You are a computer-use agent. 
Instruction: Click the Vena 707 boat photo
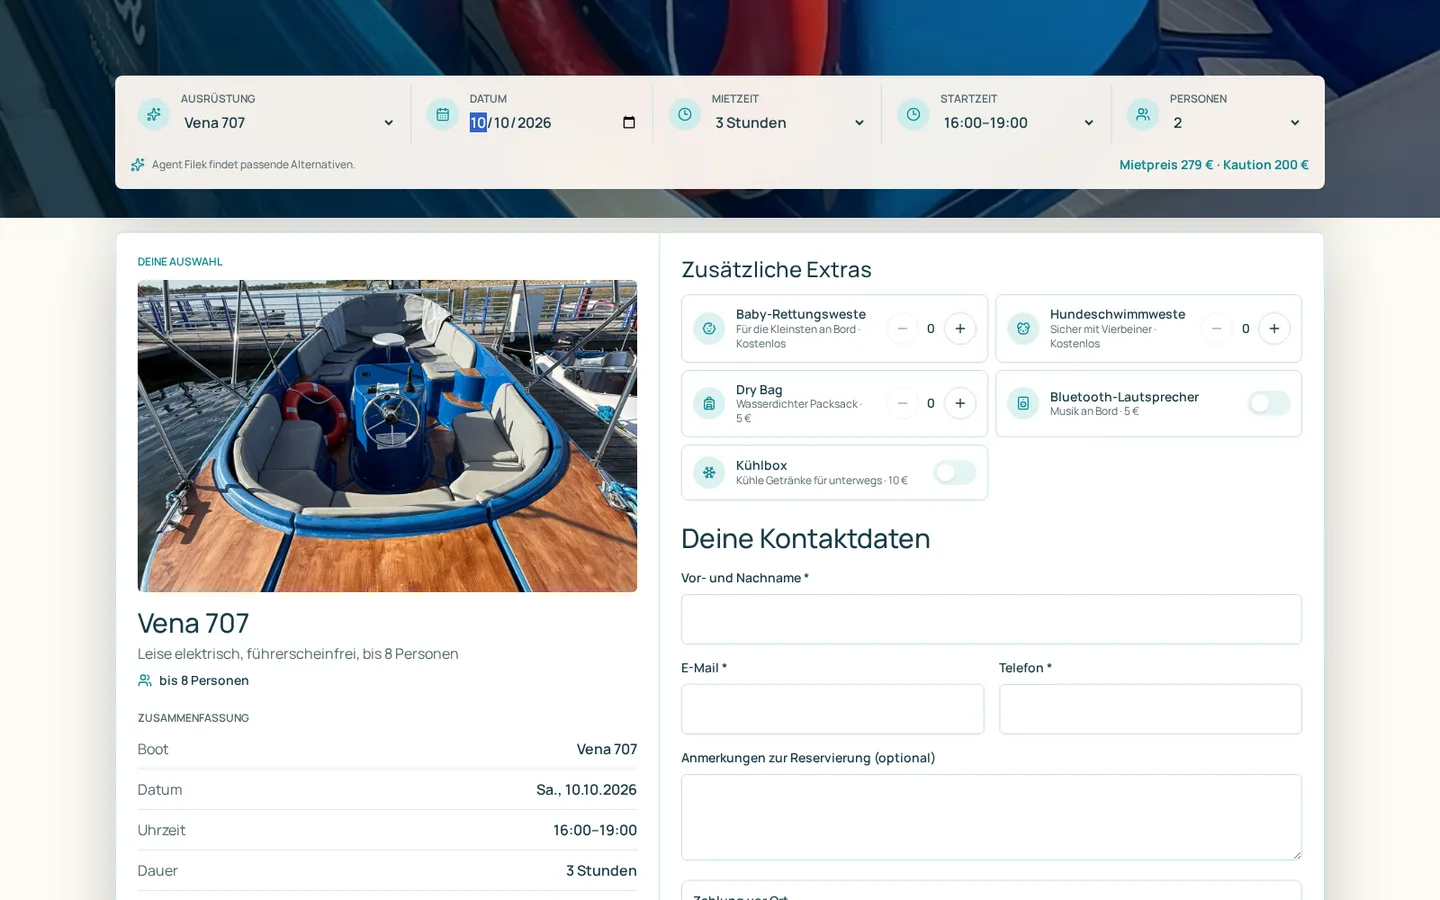pyautogui.click(x=387, y=436)
